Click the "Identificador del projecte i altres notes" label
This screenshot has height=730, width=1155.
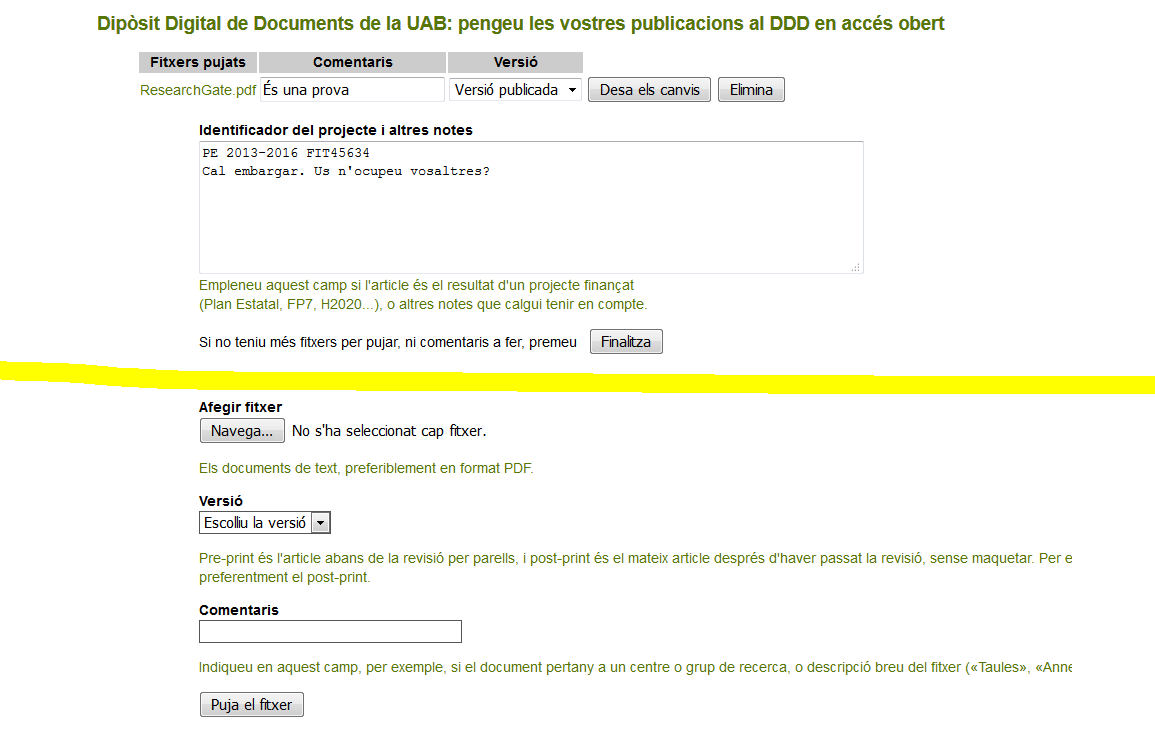[336, 130]
